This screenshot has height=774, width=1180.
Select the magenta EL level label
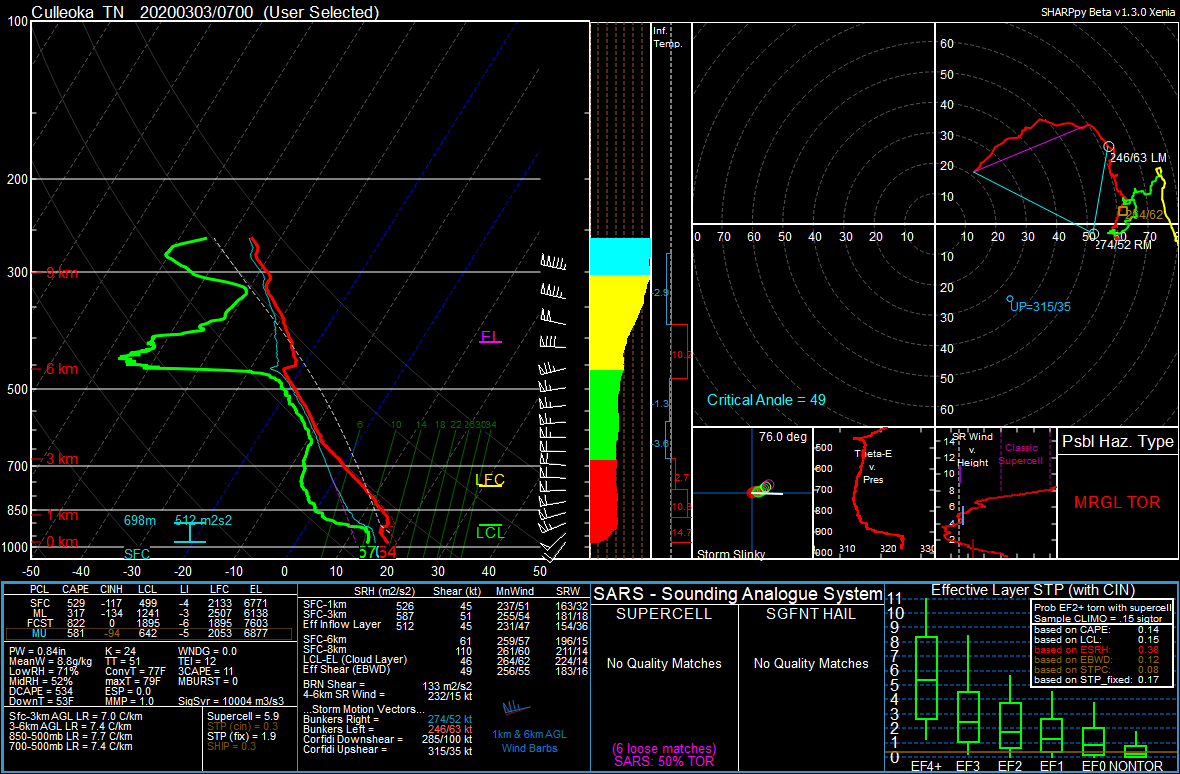(x=491, y=336)
